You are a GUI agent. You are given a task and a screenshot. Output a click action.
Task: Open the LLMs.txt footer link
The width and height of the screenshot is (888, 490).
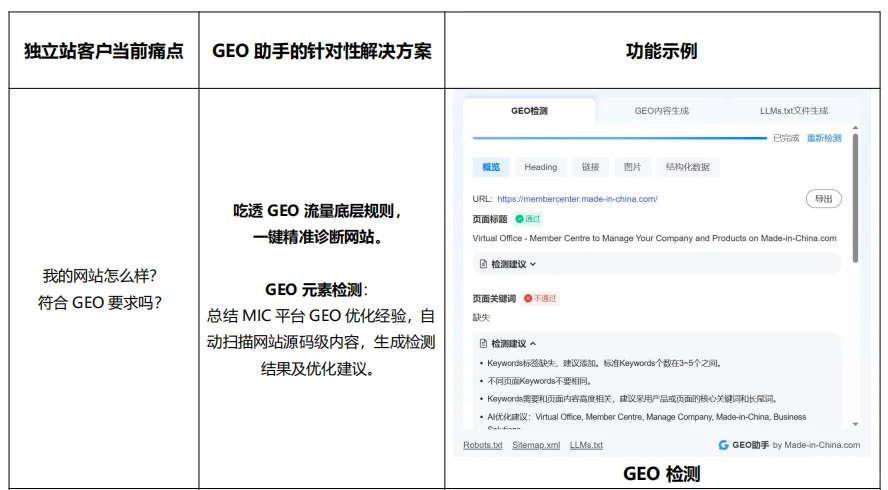586,445
